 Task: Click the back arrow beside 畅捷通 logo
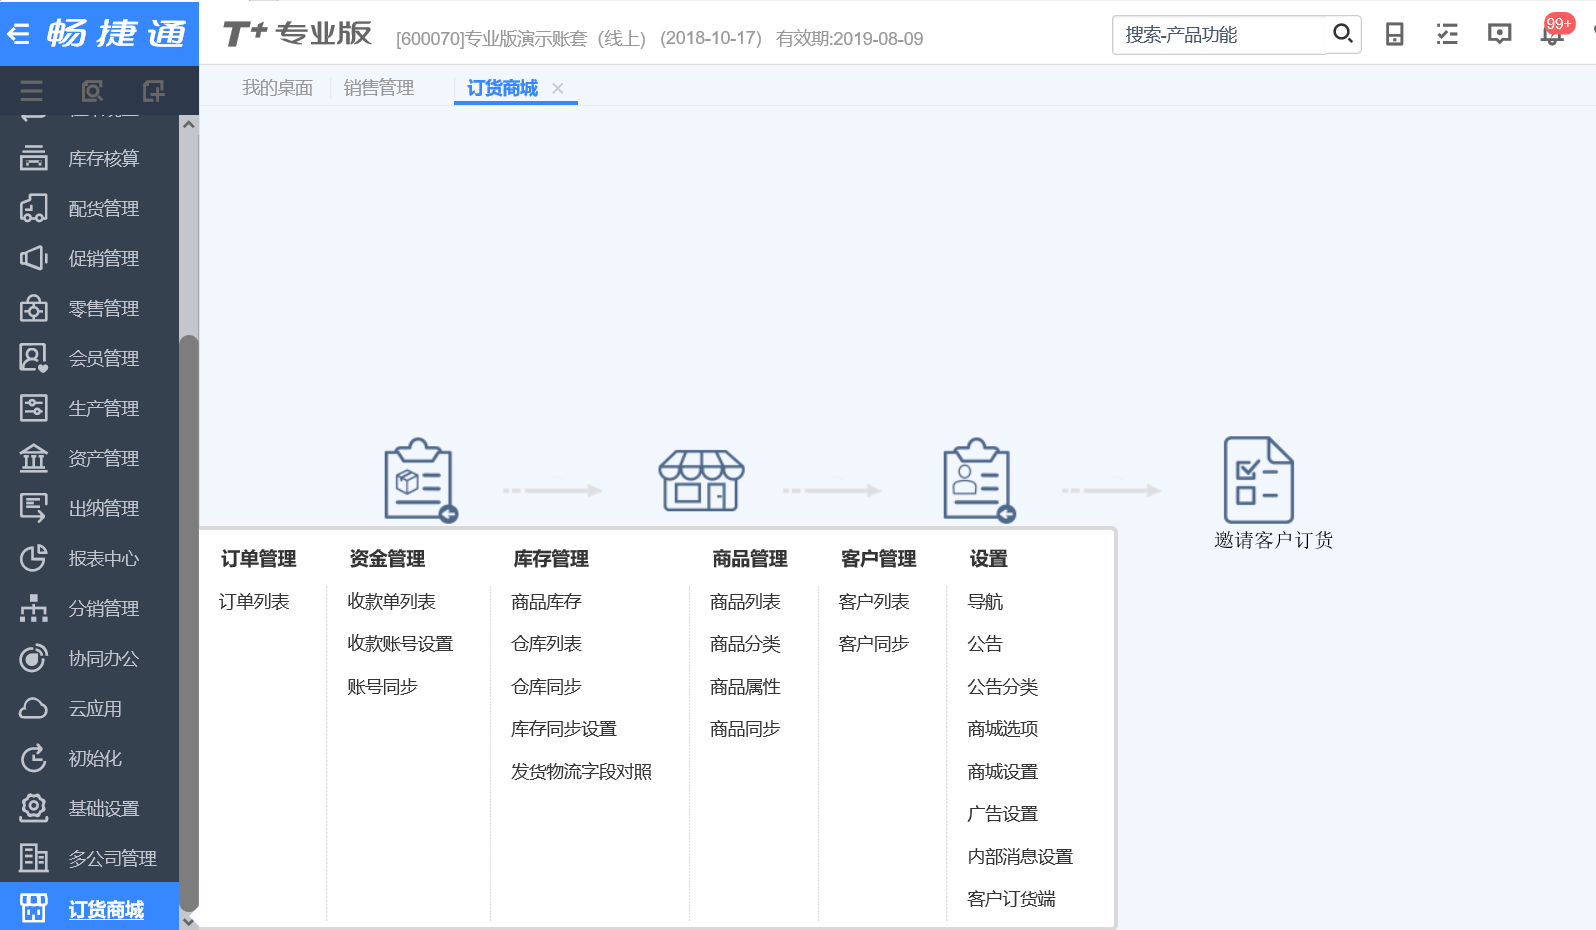point(18,34)
